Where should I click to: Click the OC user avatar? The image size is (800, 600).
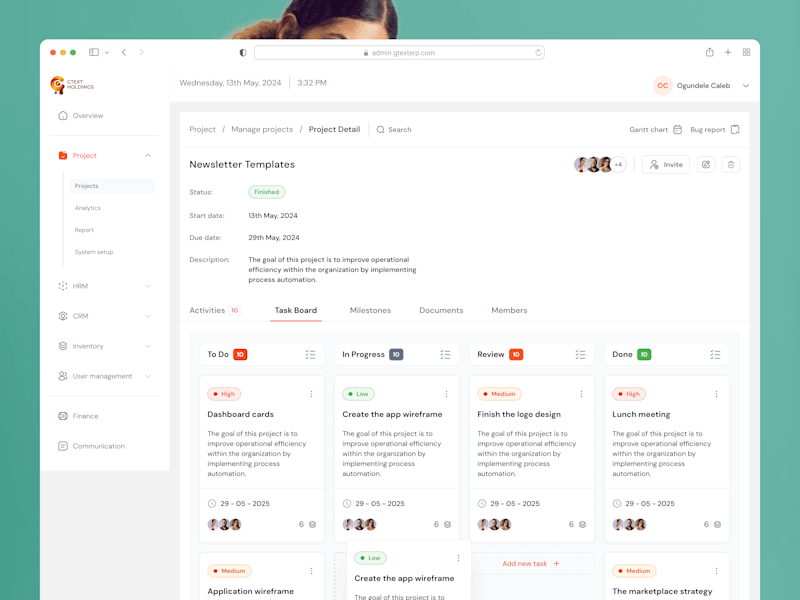[663, 86]
